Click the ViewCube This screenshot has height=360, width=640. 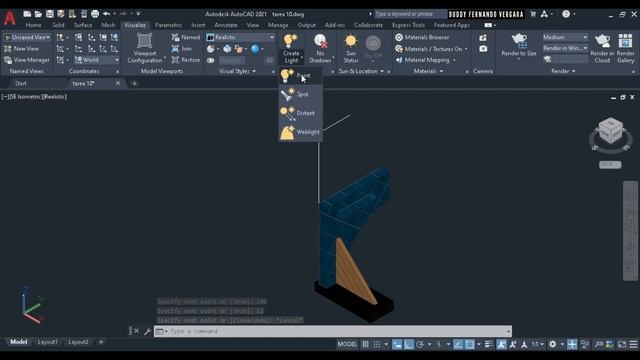coord(610,131)
